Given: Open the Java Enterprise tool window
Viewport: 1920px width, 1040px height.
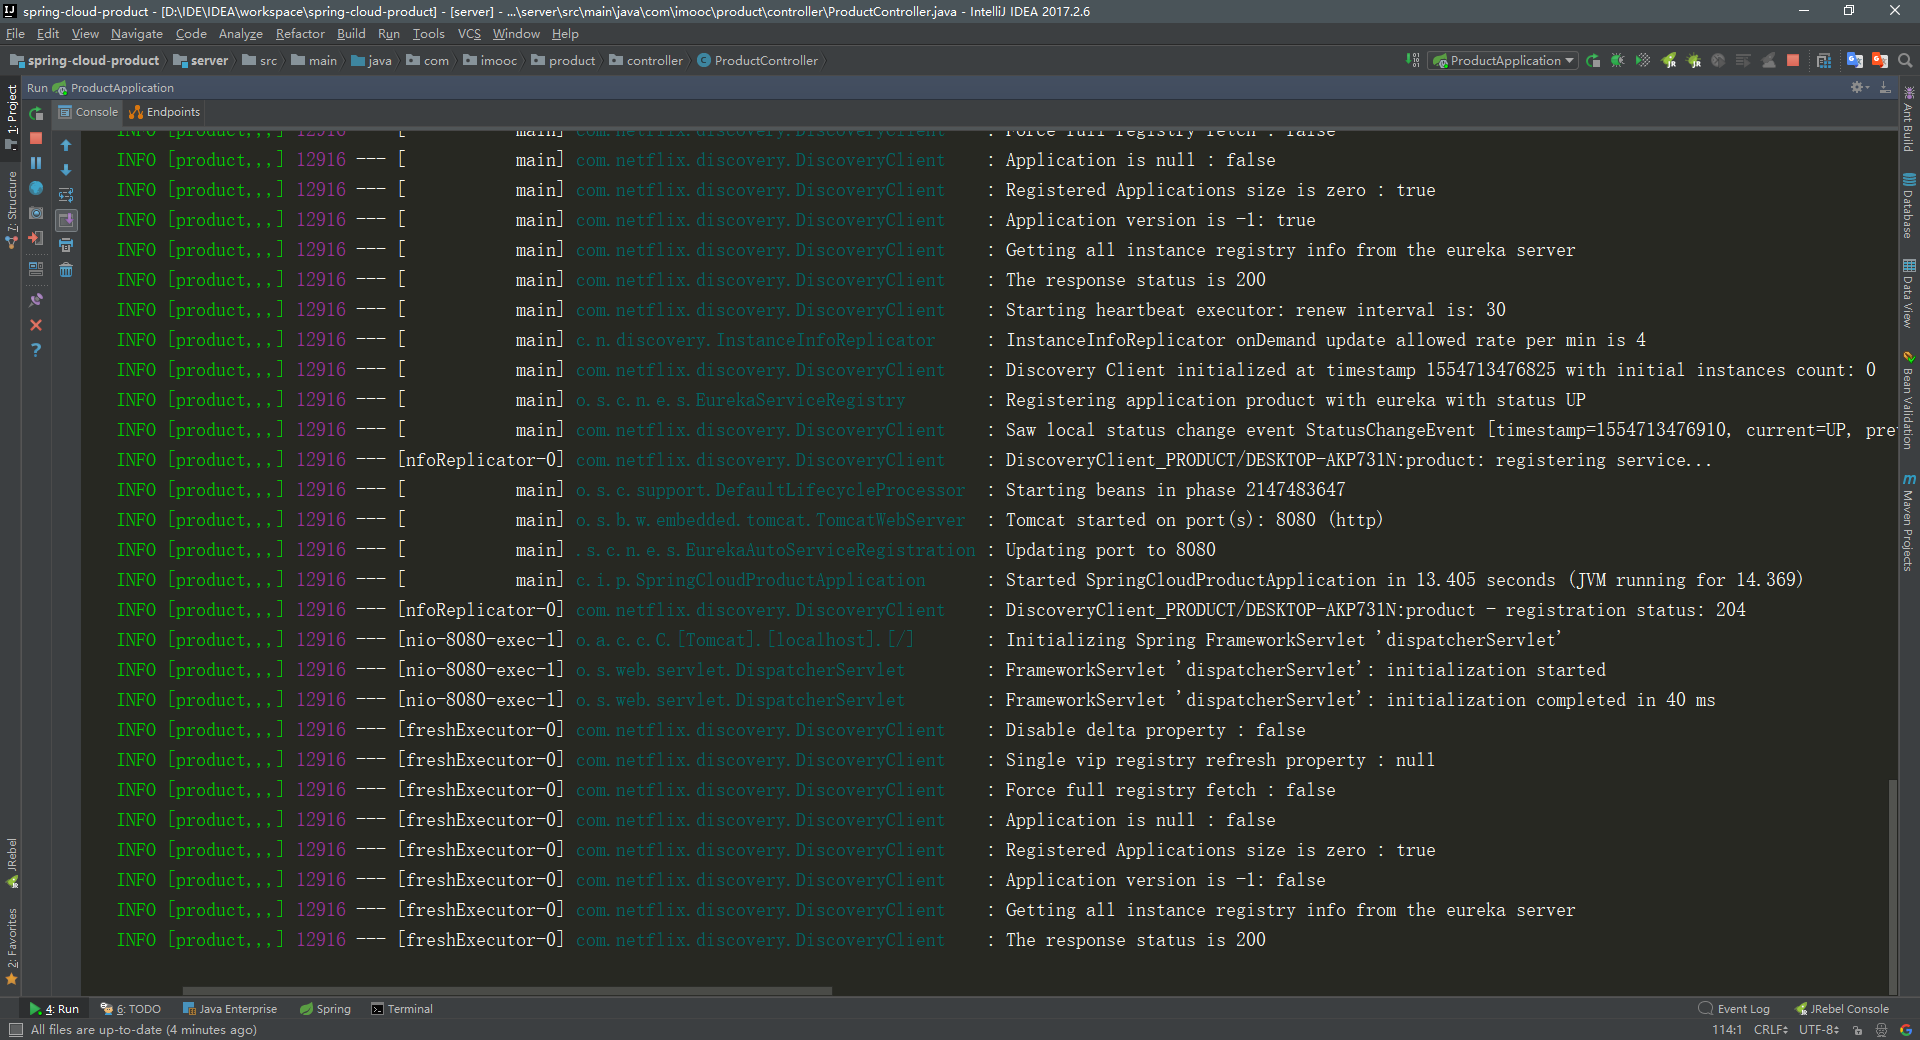Looking at the screenshot, I should tap(229, 1009).
